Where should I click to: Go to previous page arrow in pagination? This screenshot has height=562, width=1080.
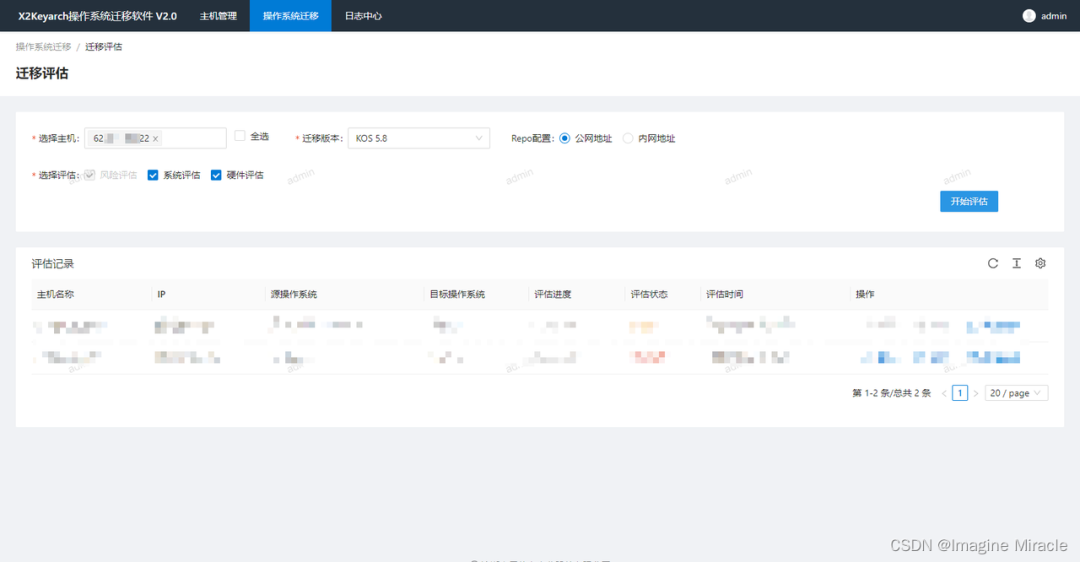click(x=943, y=394)
